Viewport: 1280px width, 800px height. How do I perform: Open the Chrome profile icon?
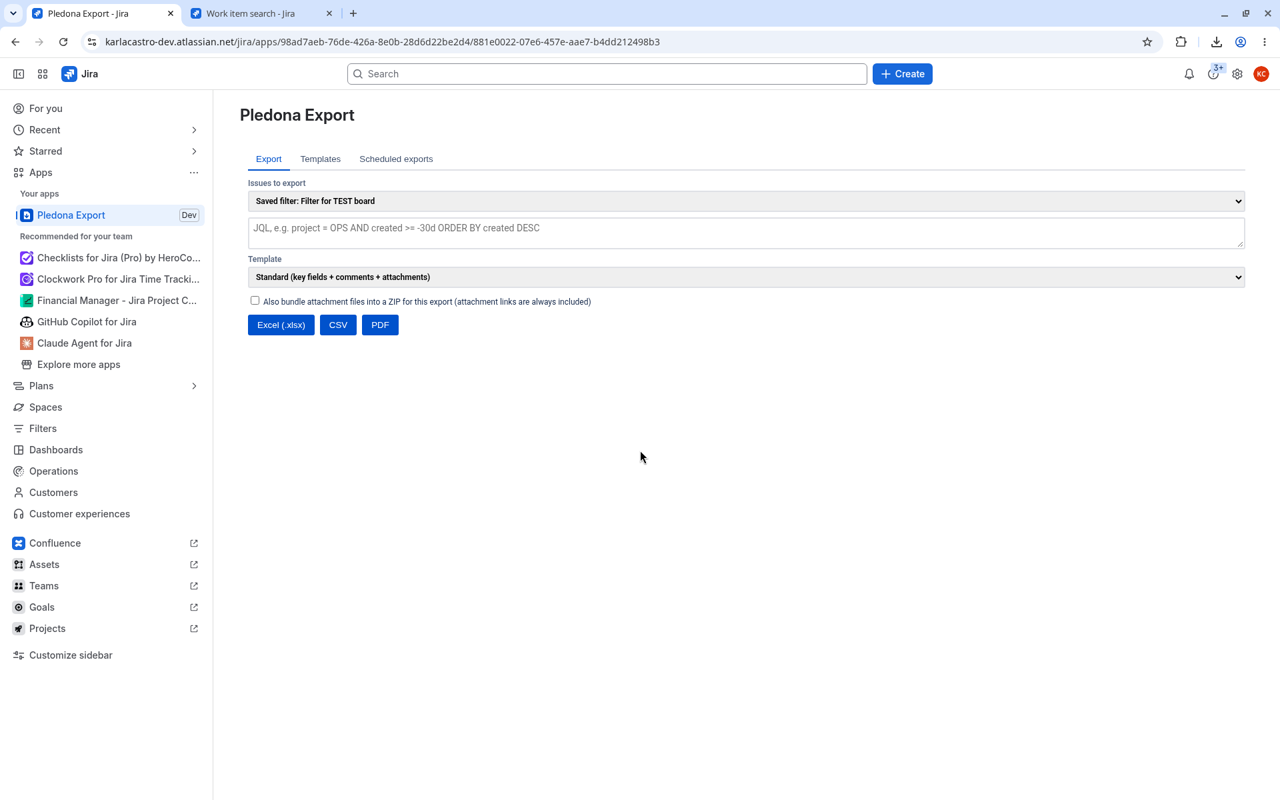pos(1240,42)
